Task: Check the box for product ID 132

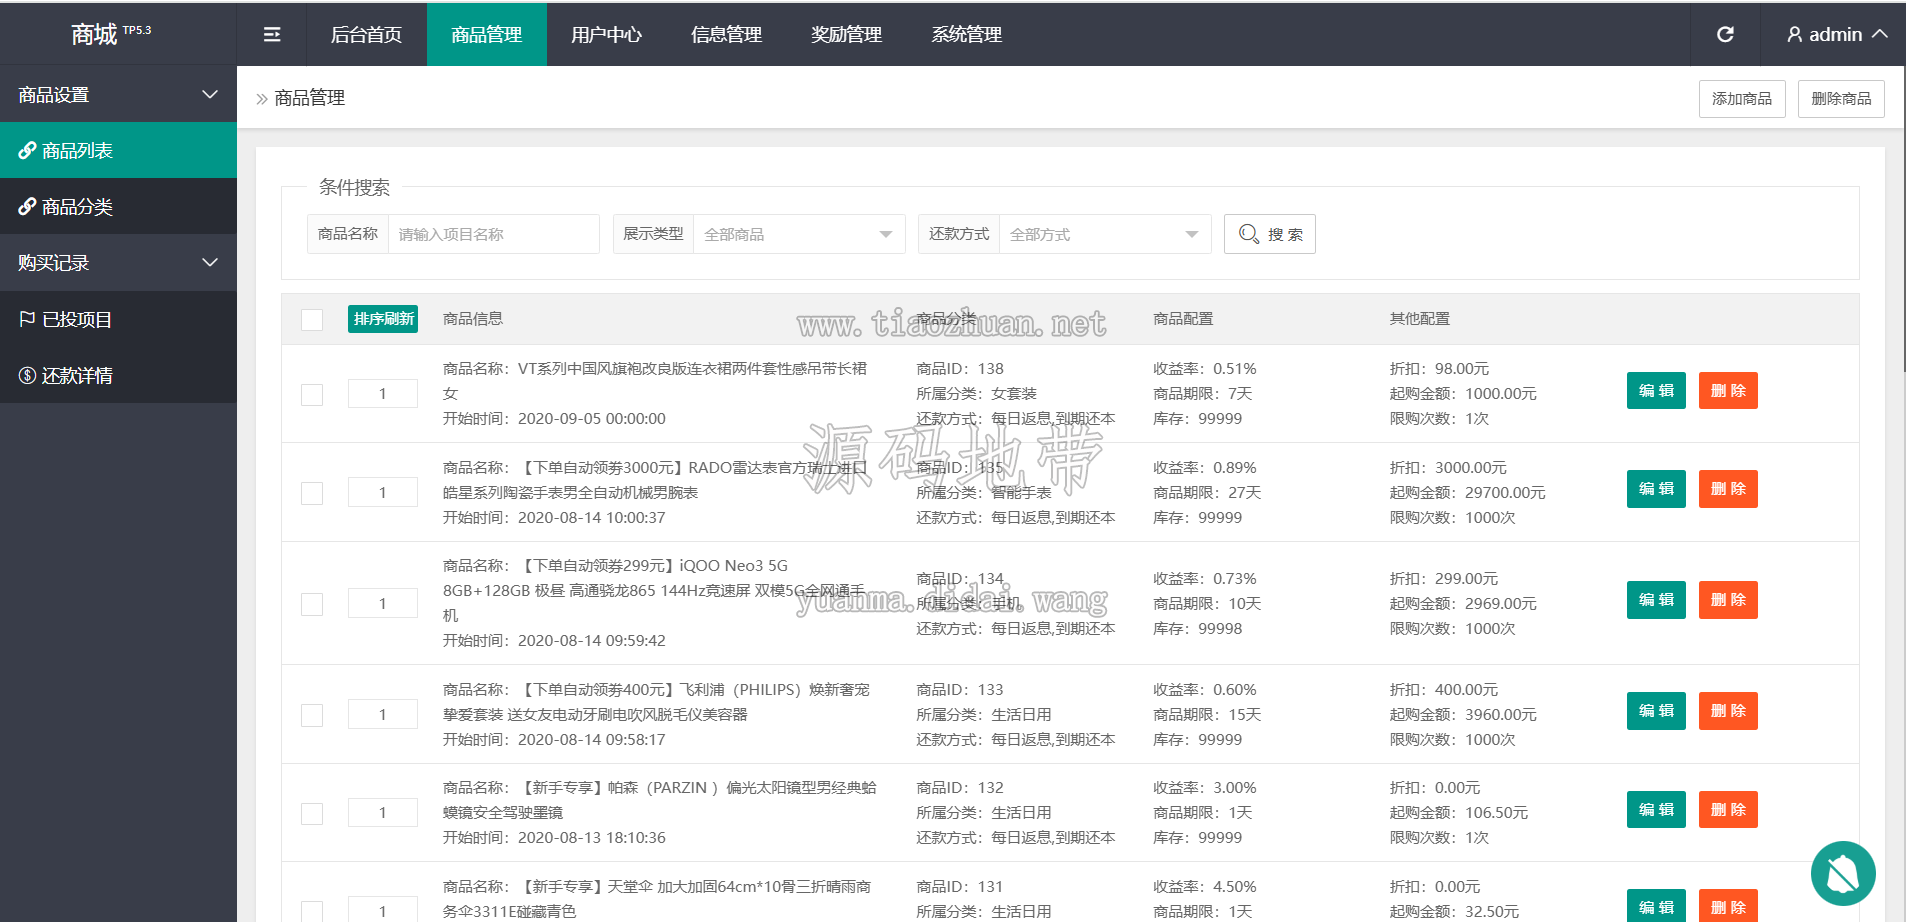Action: [312, 813]
